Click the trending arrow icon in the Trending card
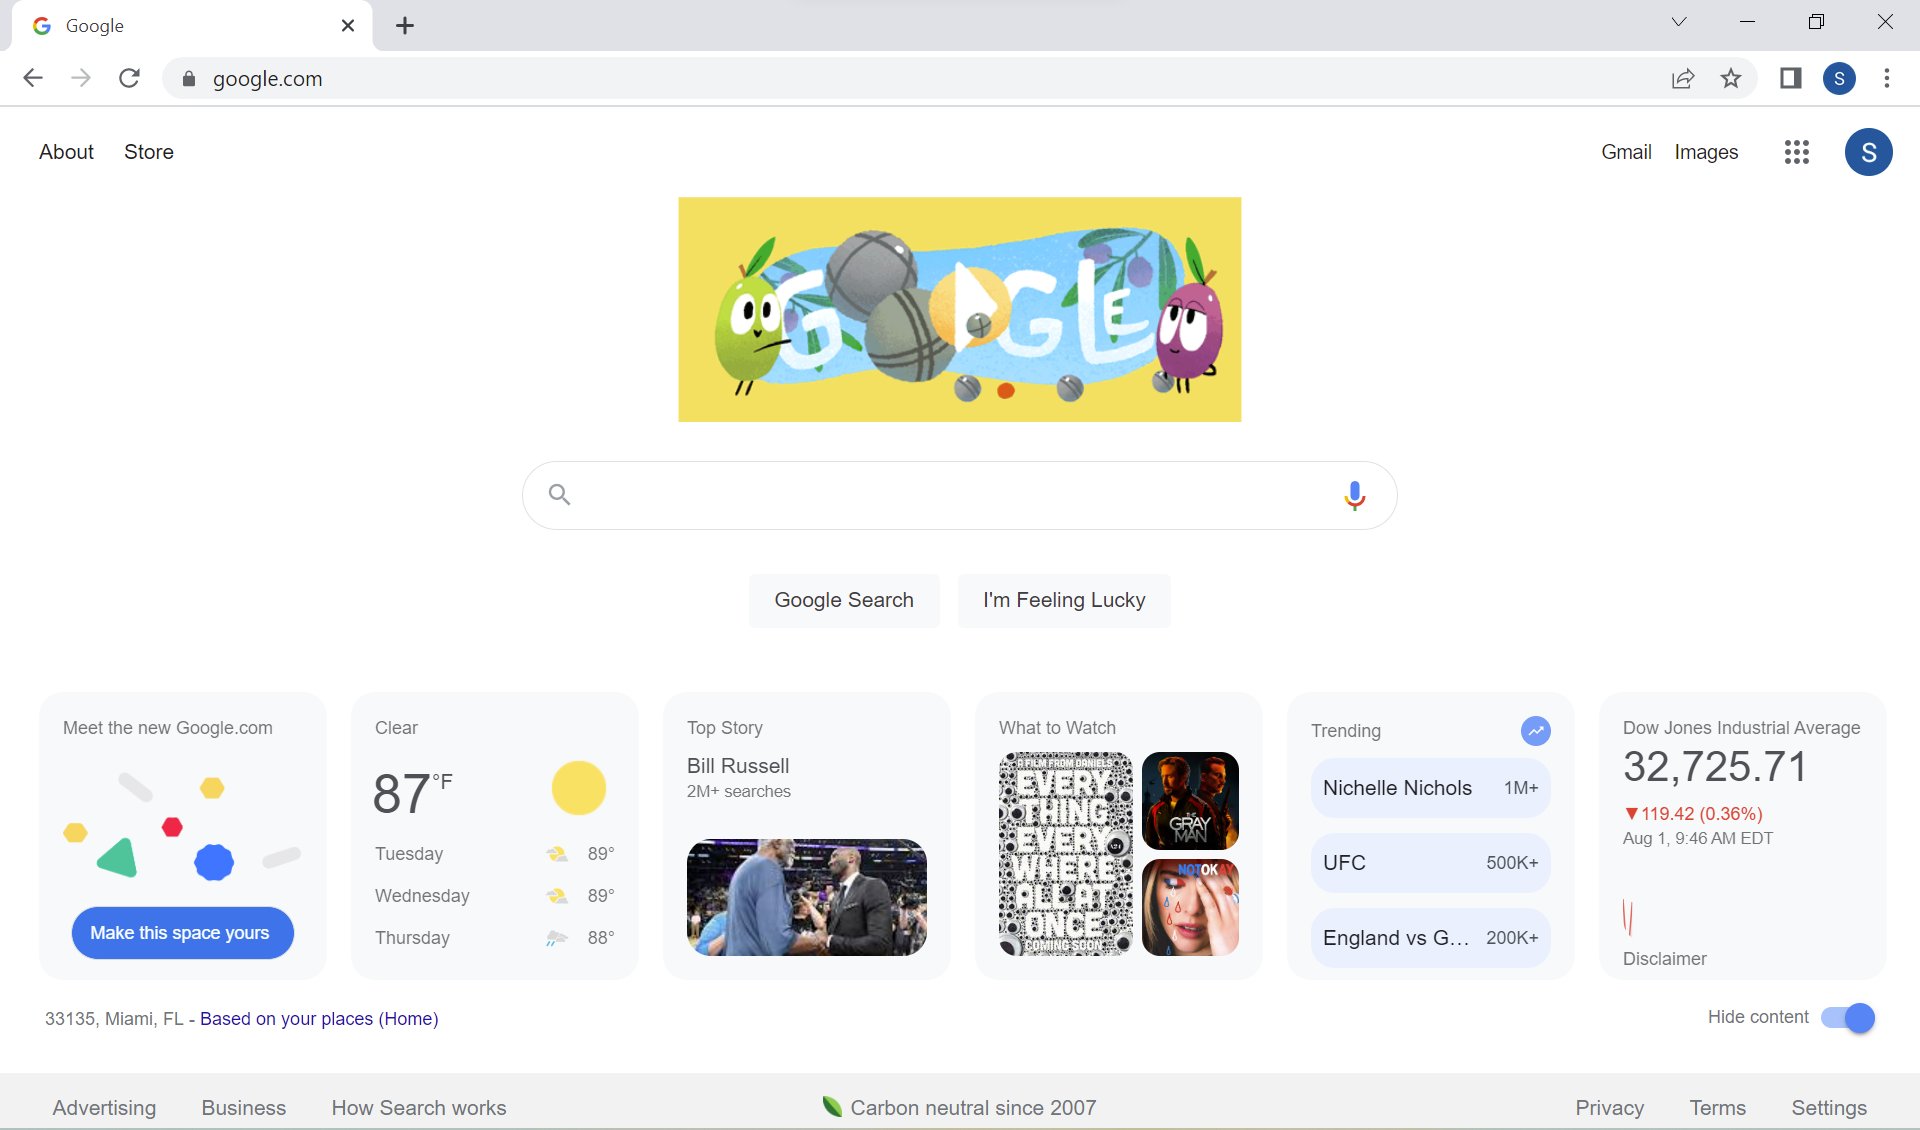This screenshot has height=1130, width=1920. tap(1535, 731)
